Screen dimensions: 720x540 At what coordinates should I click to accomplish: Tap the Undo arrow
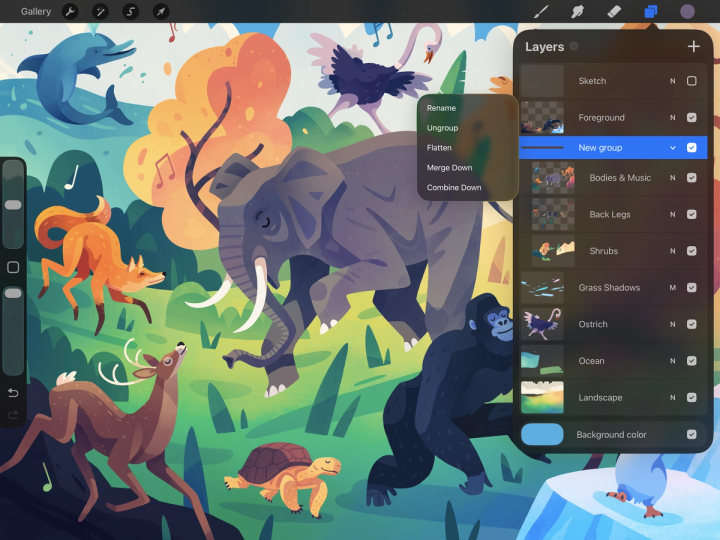tap(13, 393)
